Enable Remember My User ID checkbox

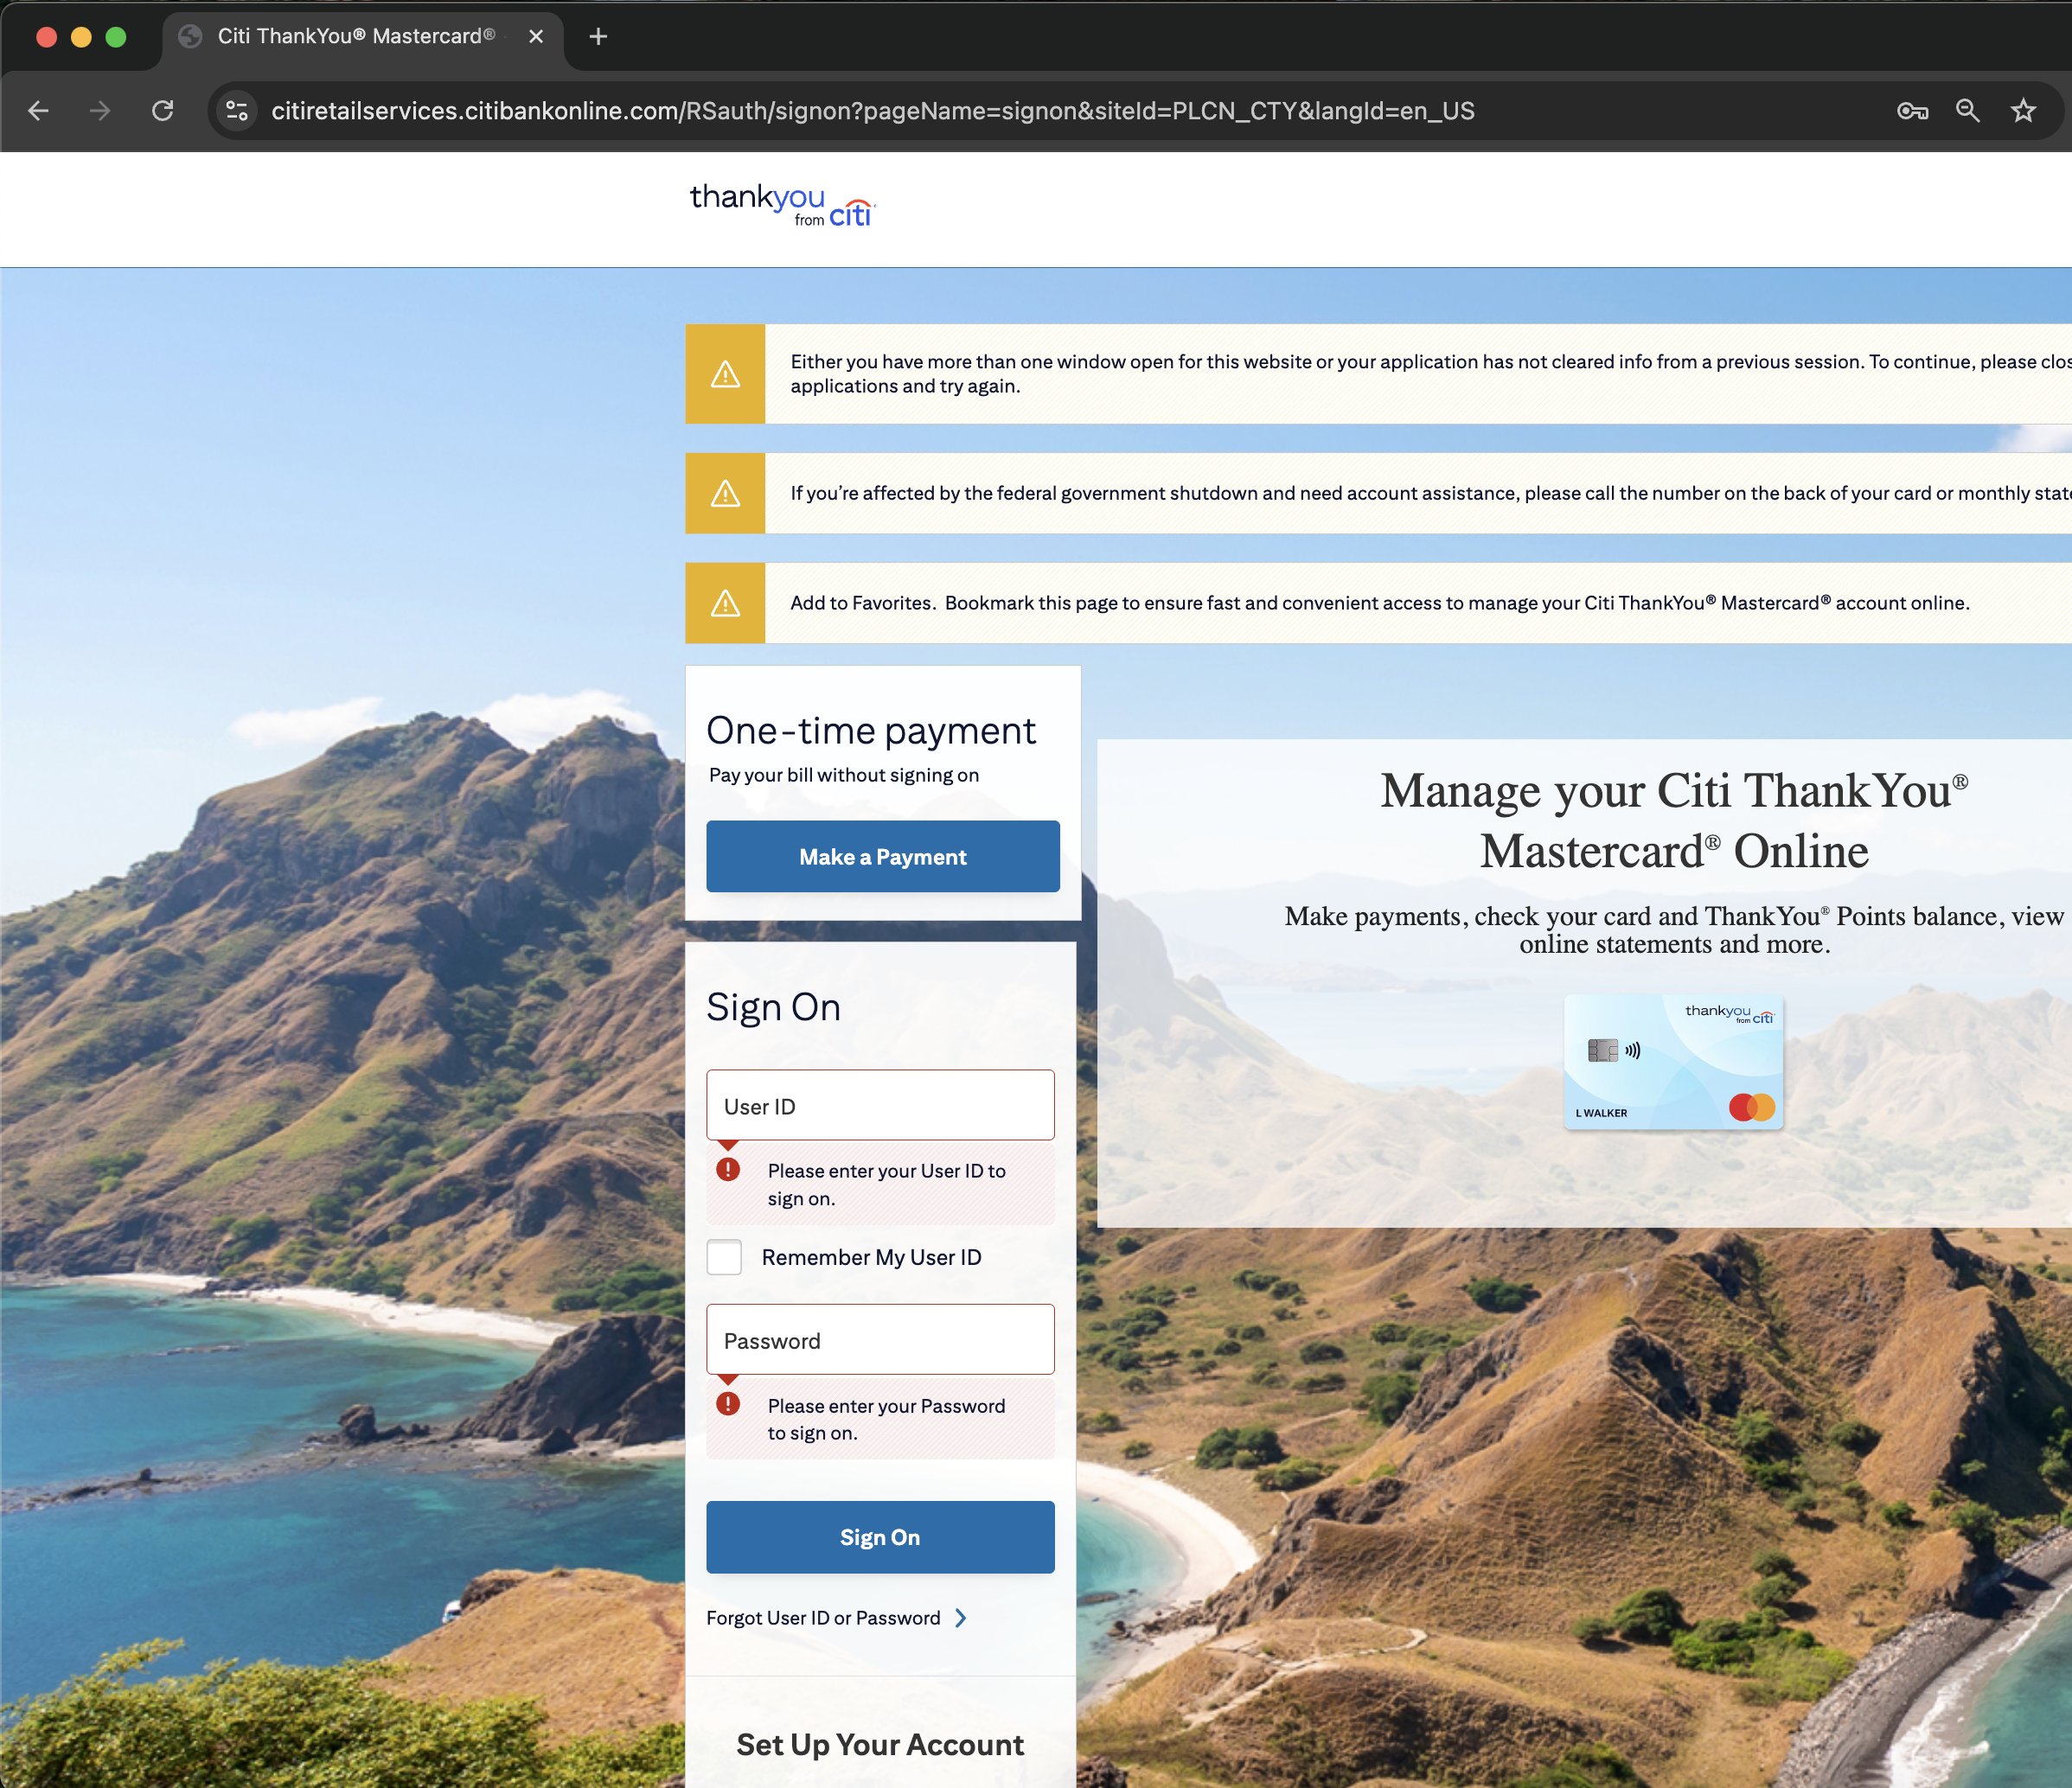coord(724,1257)
